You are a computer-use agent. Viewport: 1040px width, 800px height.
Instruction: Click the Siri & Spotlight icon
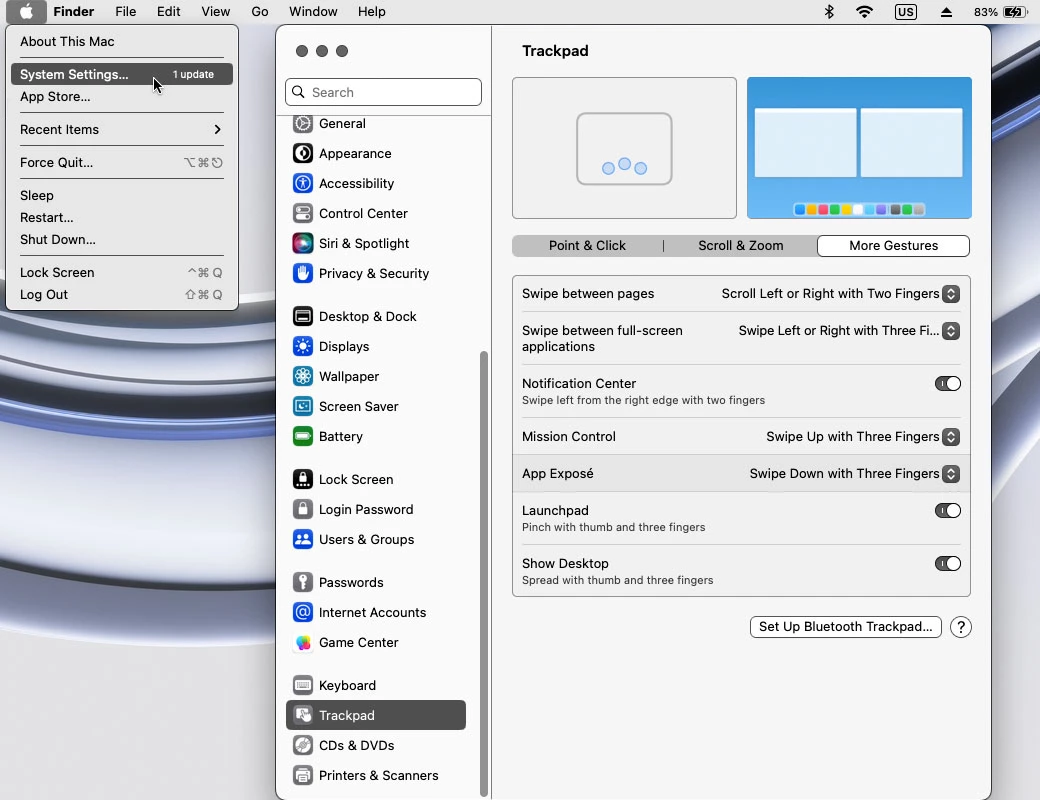pyautogui.click(x=302, y=243)
